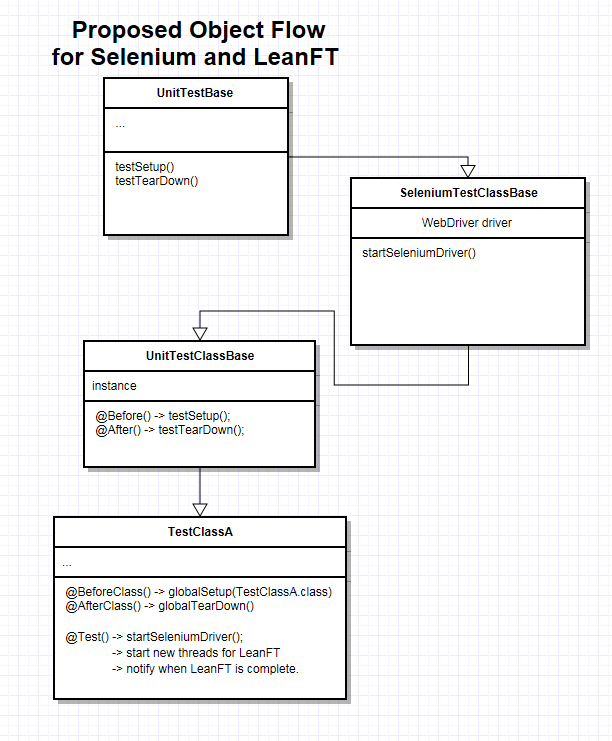Click 'start new threads for LeanFT' line
This screenshot has height=741, width=612.
196,653
